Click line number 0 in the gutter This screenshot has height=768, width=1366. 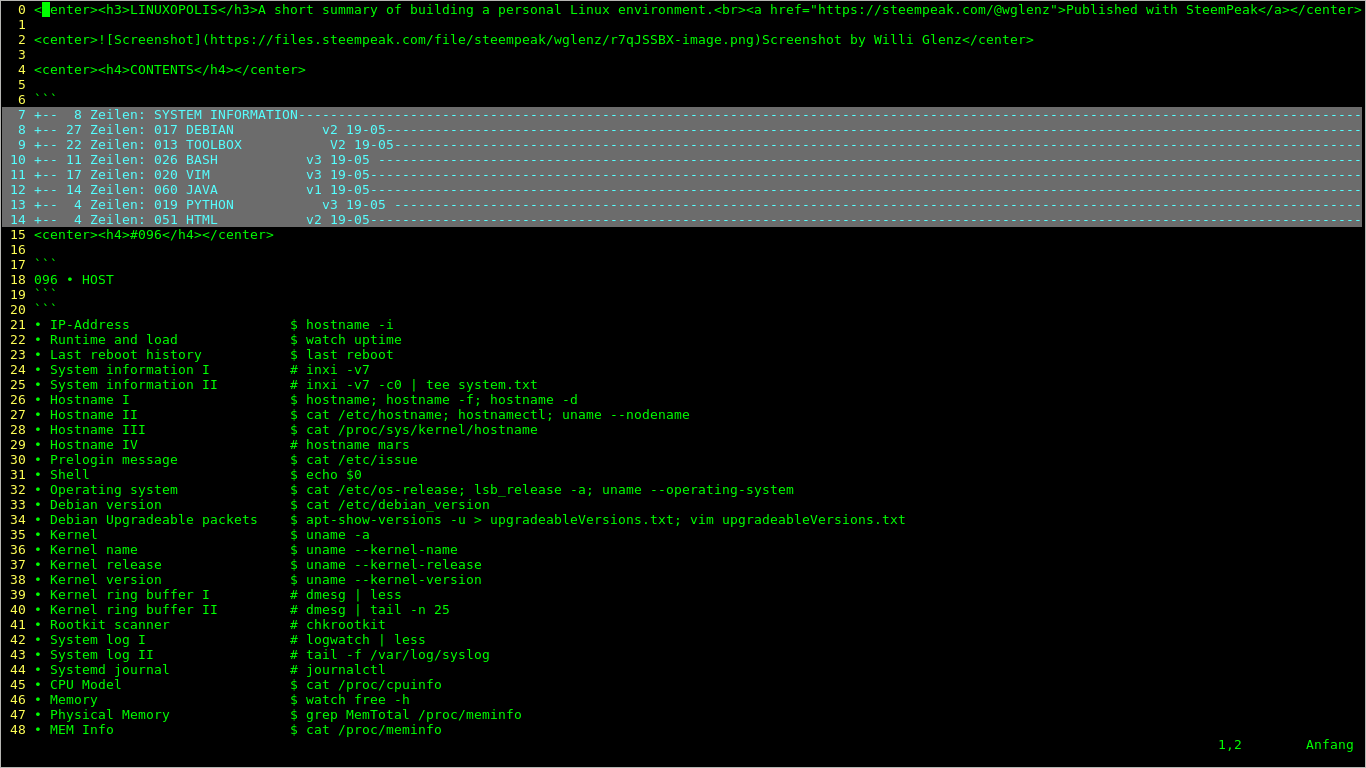(22, 10)
